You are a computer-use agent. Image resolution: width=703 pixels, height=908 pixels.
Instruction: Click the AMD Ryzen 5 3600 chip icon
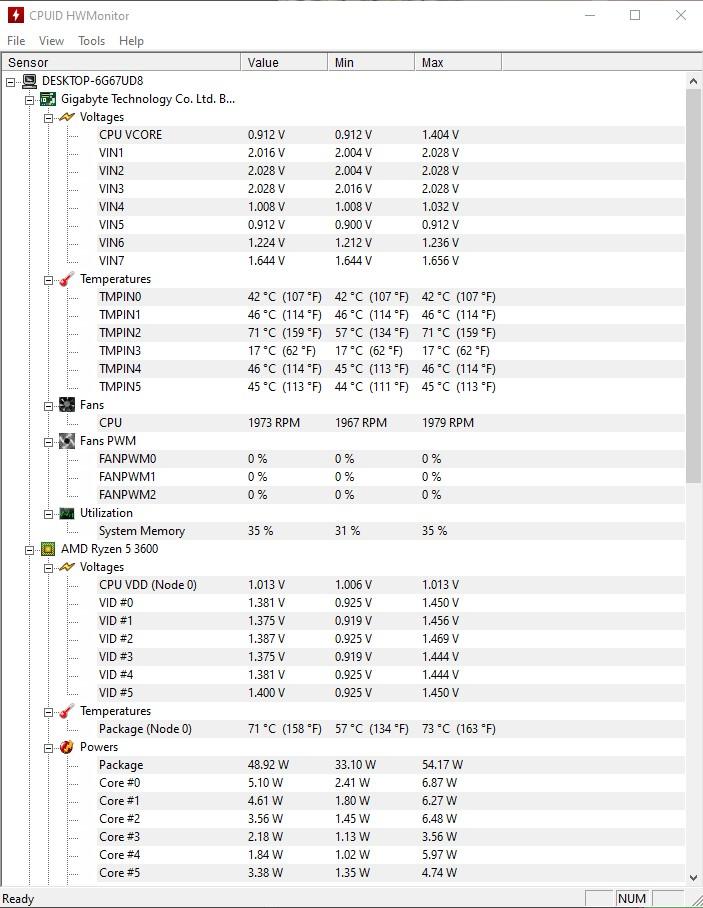pos(48,549)
